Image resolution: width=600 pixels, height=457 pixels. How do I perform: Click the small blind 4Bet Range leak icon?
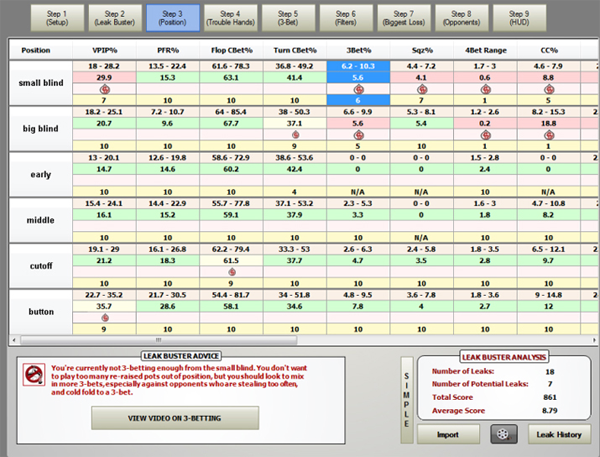tap(486, 90)
